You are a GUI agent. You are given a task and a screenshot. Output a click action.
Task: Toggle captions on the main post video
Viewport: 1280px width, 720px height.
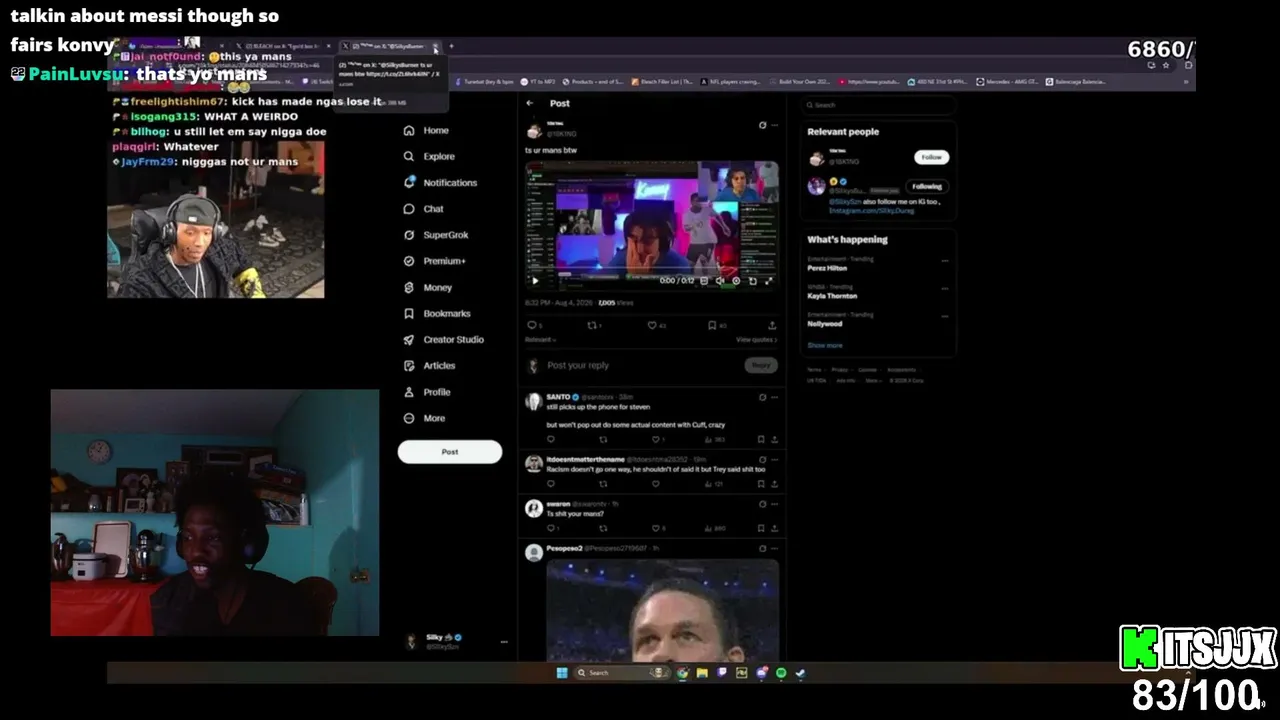(x=704, y=281)
